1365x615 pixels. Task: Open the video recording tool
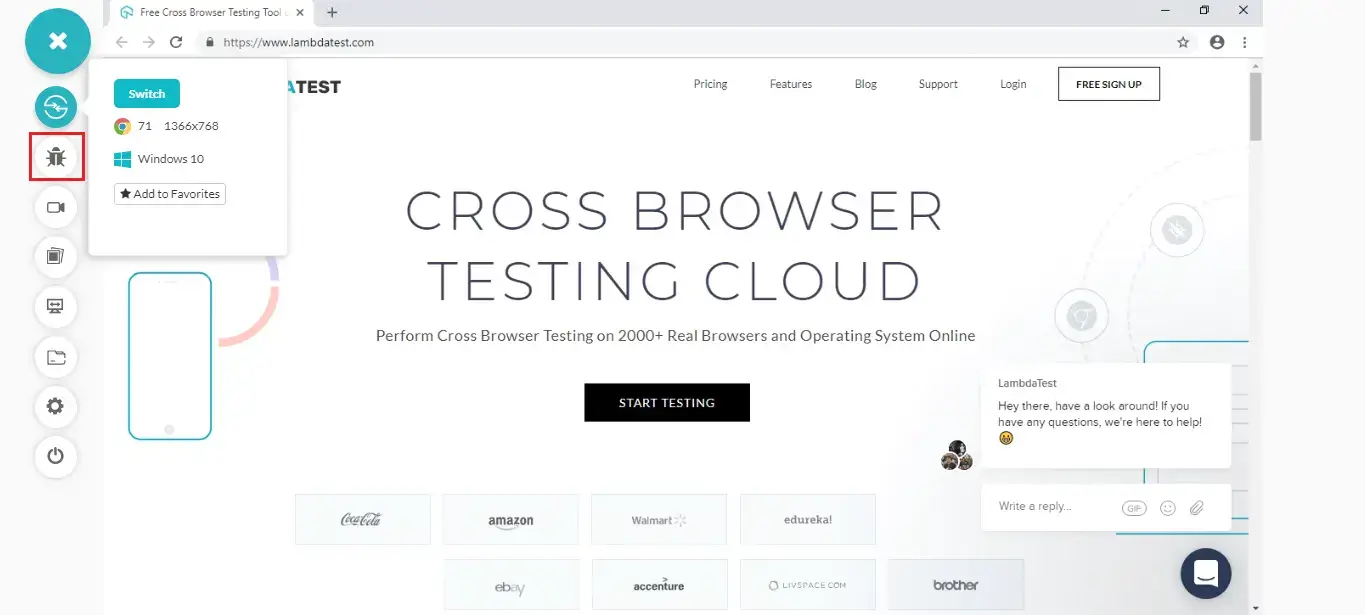(x=56, y=207)
